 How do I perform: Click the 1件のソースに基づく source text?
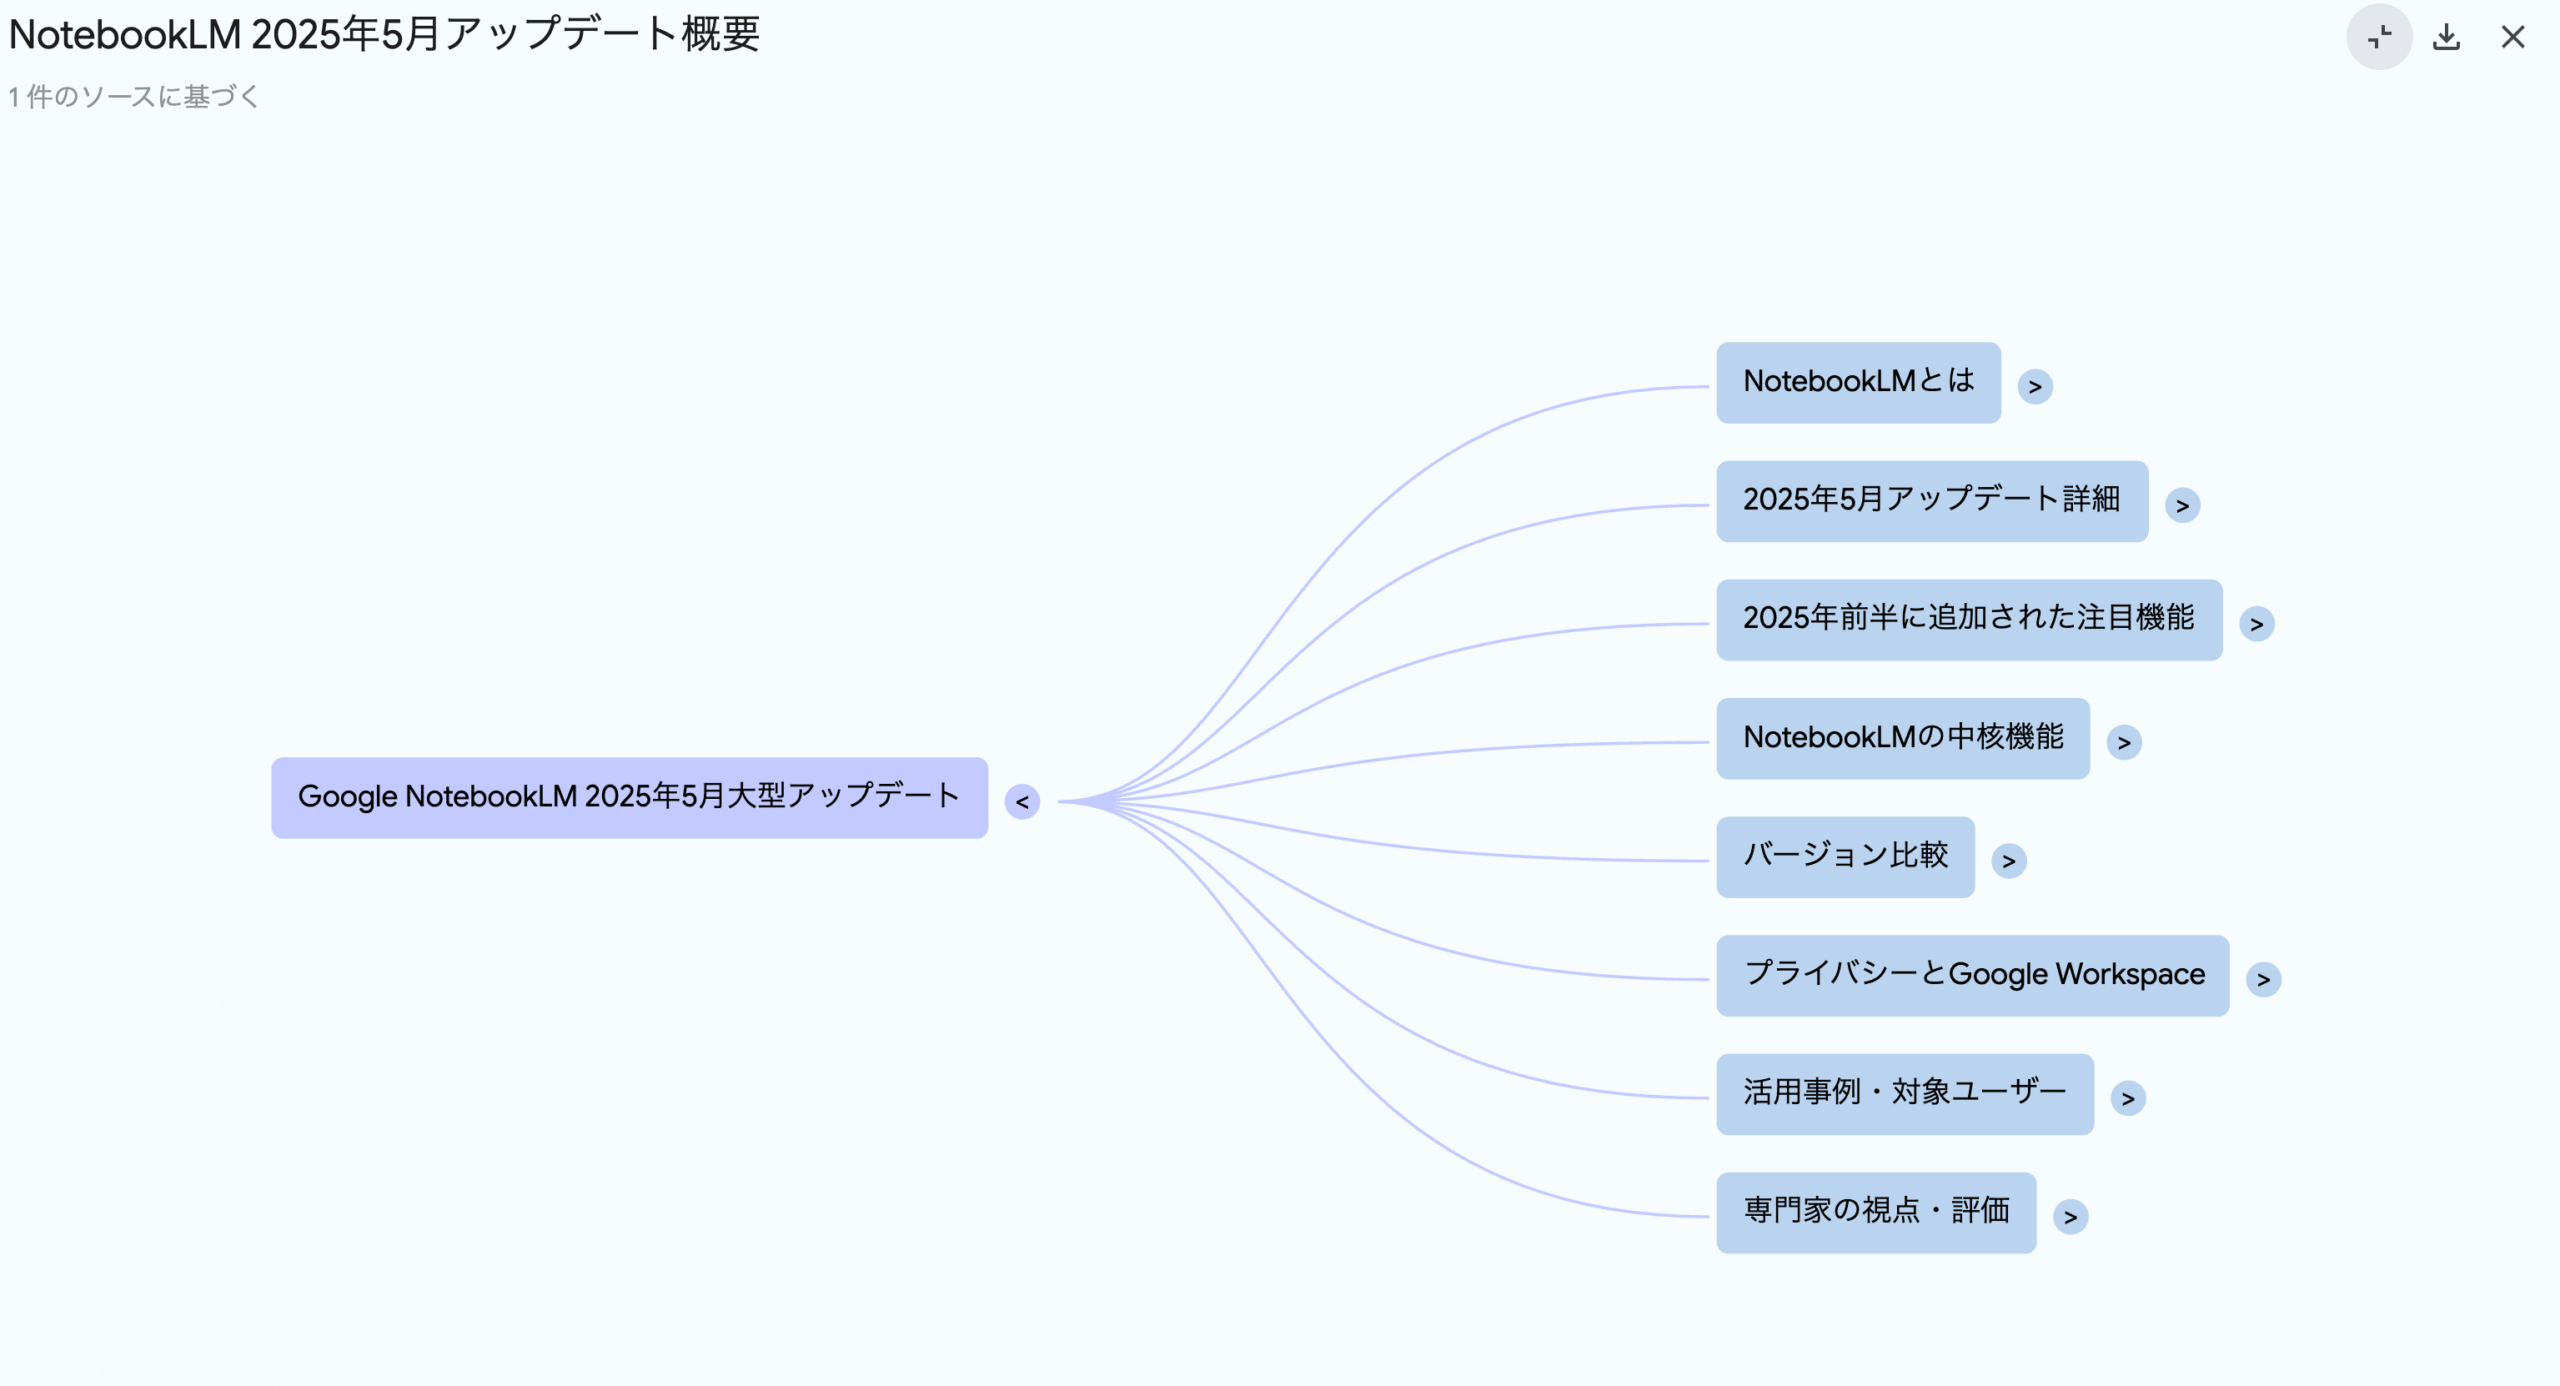[134, 97]
